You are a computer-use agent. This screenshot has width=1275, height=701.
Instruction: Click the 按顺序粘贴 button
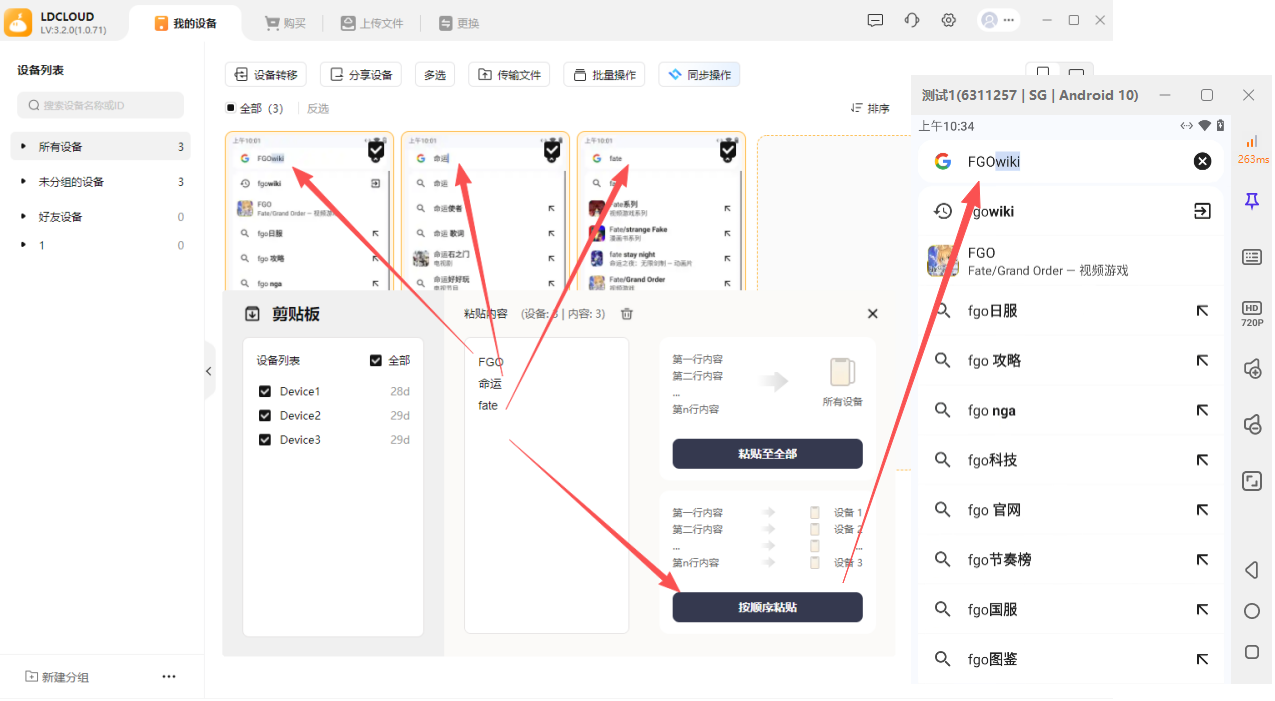[x=767, y=607]
